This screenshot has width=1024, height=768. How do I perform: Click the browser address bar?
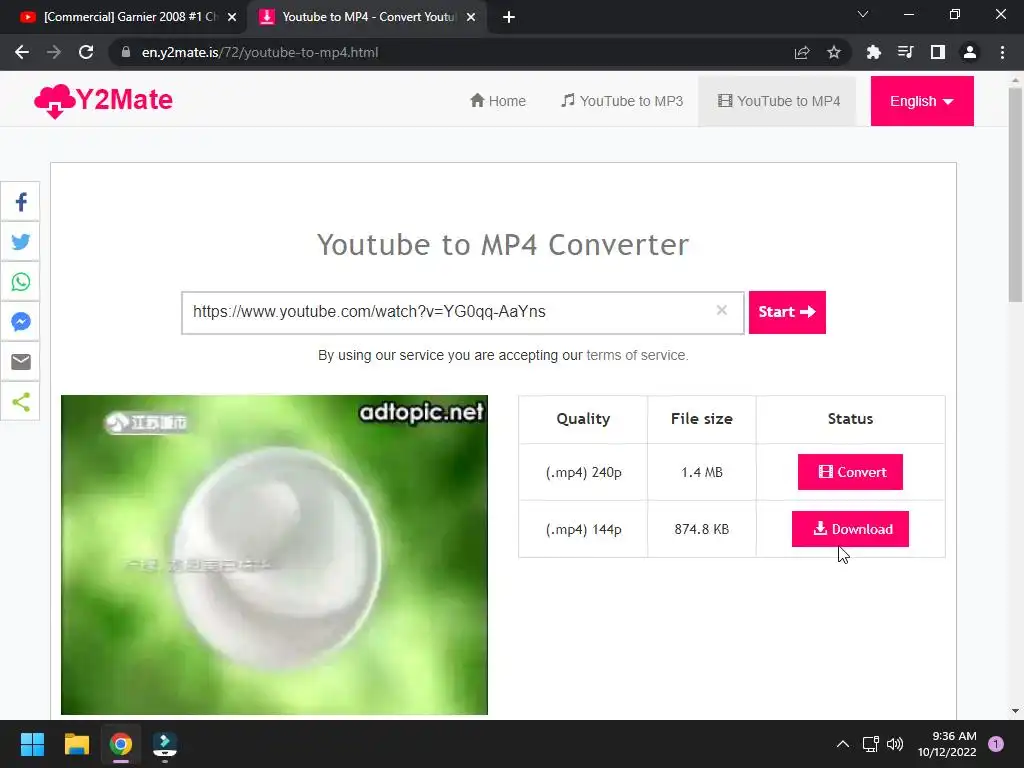[x=457, y=52]
